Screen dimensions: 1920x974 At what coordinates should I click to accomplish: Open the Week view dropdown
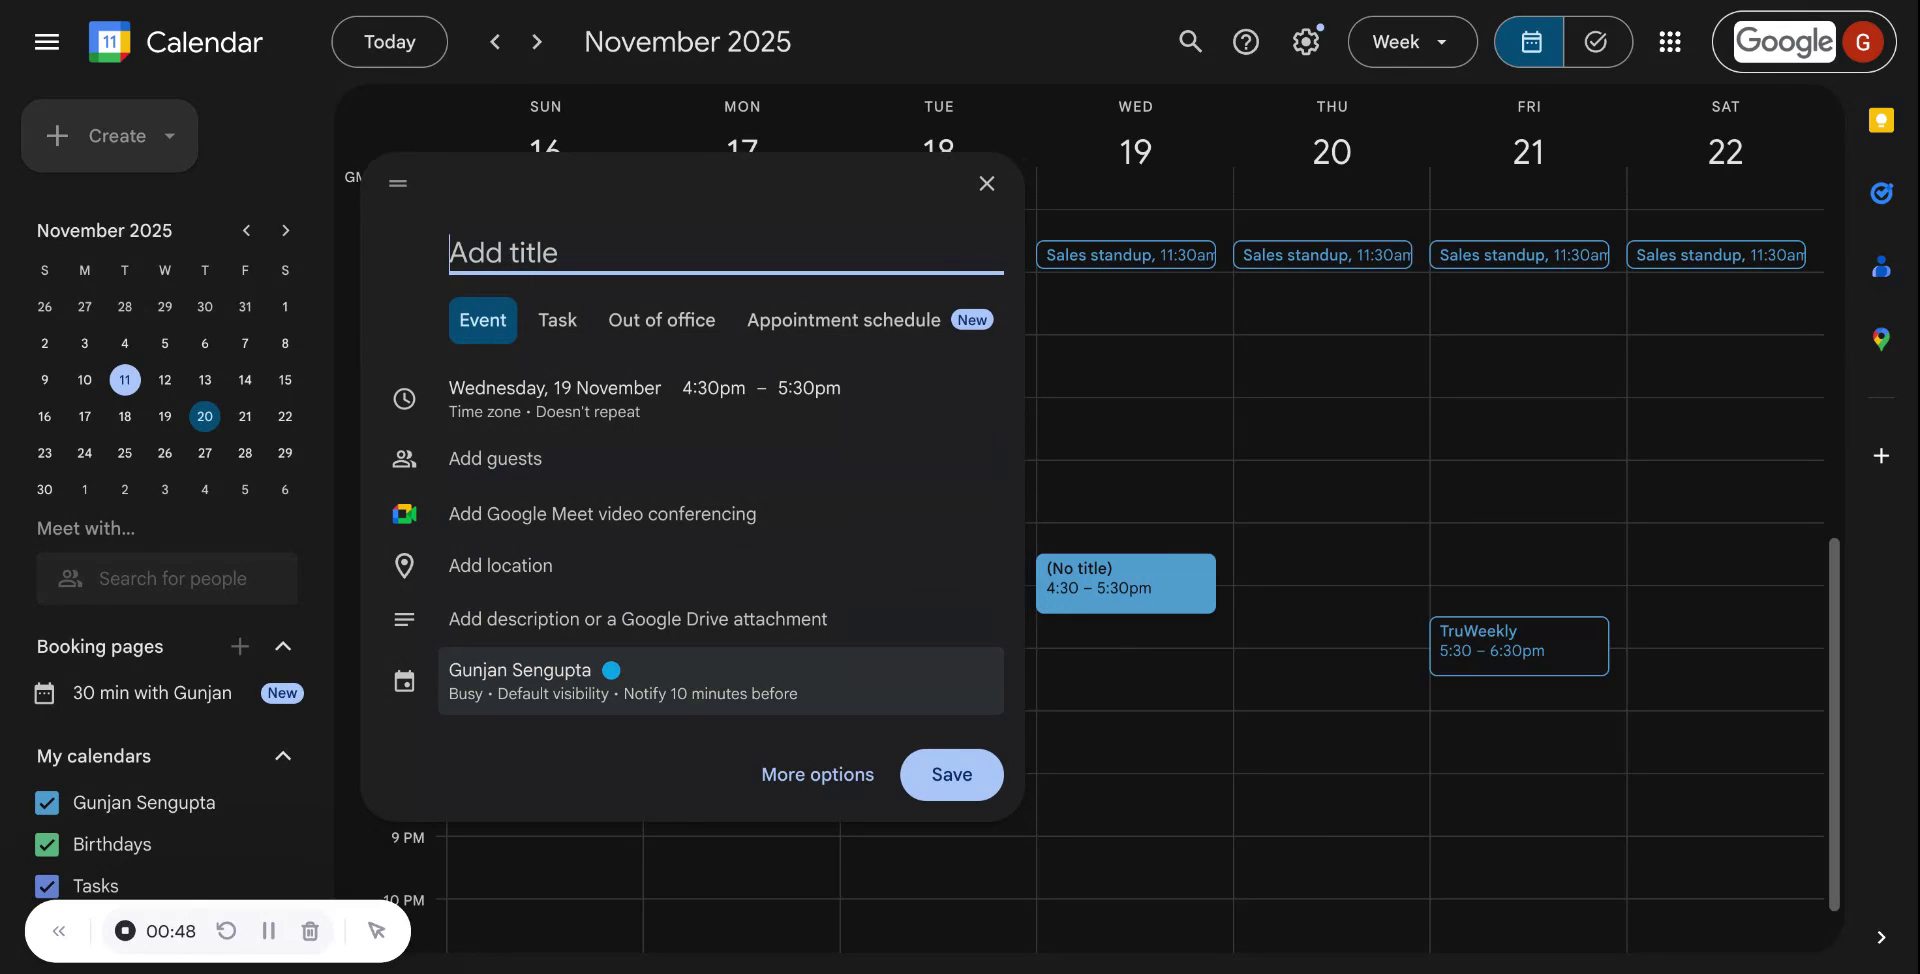point(1412,41)
